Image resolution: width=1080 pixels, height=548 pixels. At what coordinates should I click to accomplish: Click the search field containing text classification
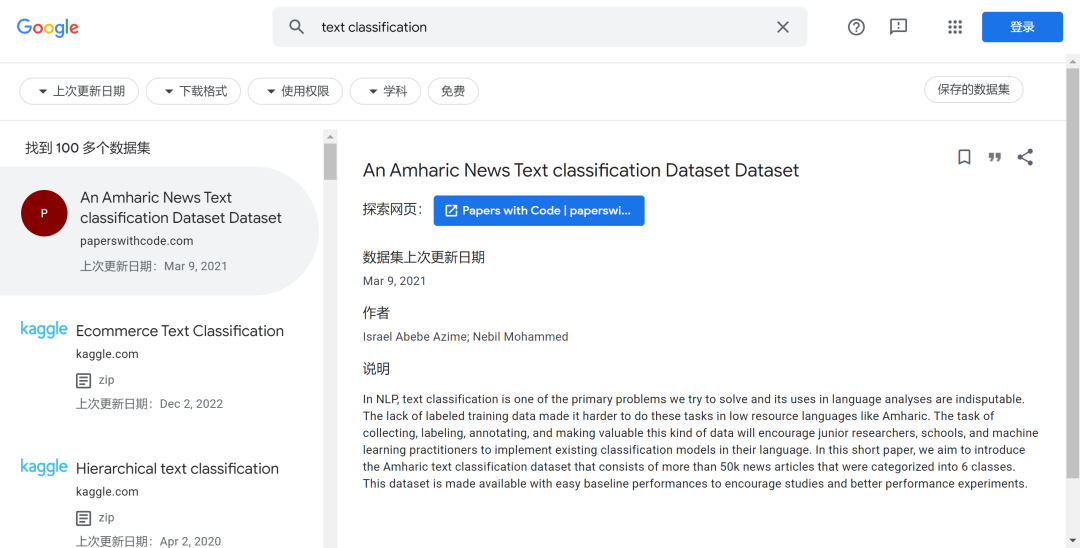click(x=540, y=27)
